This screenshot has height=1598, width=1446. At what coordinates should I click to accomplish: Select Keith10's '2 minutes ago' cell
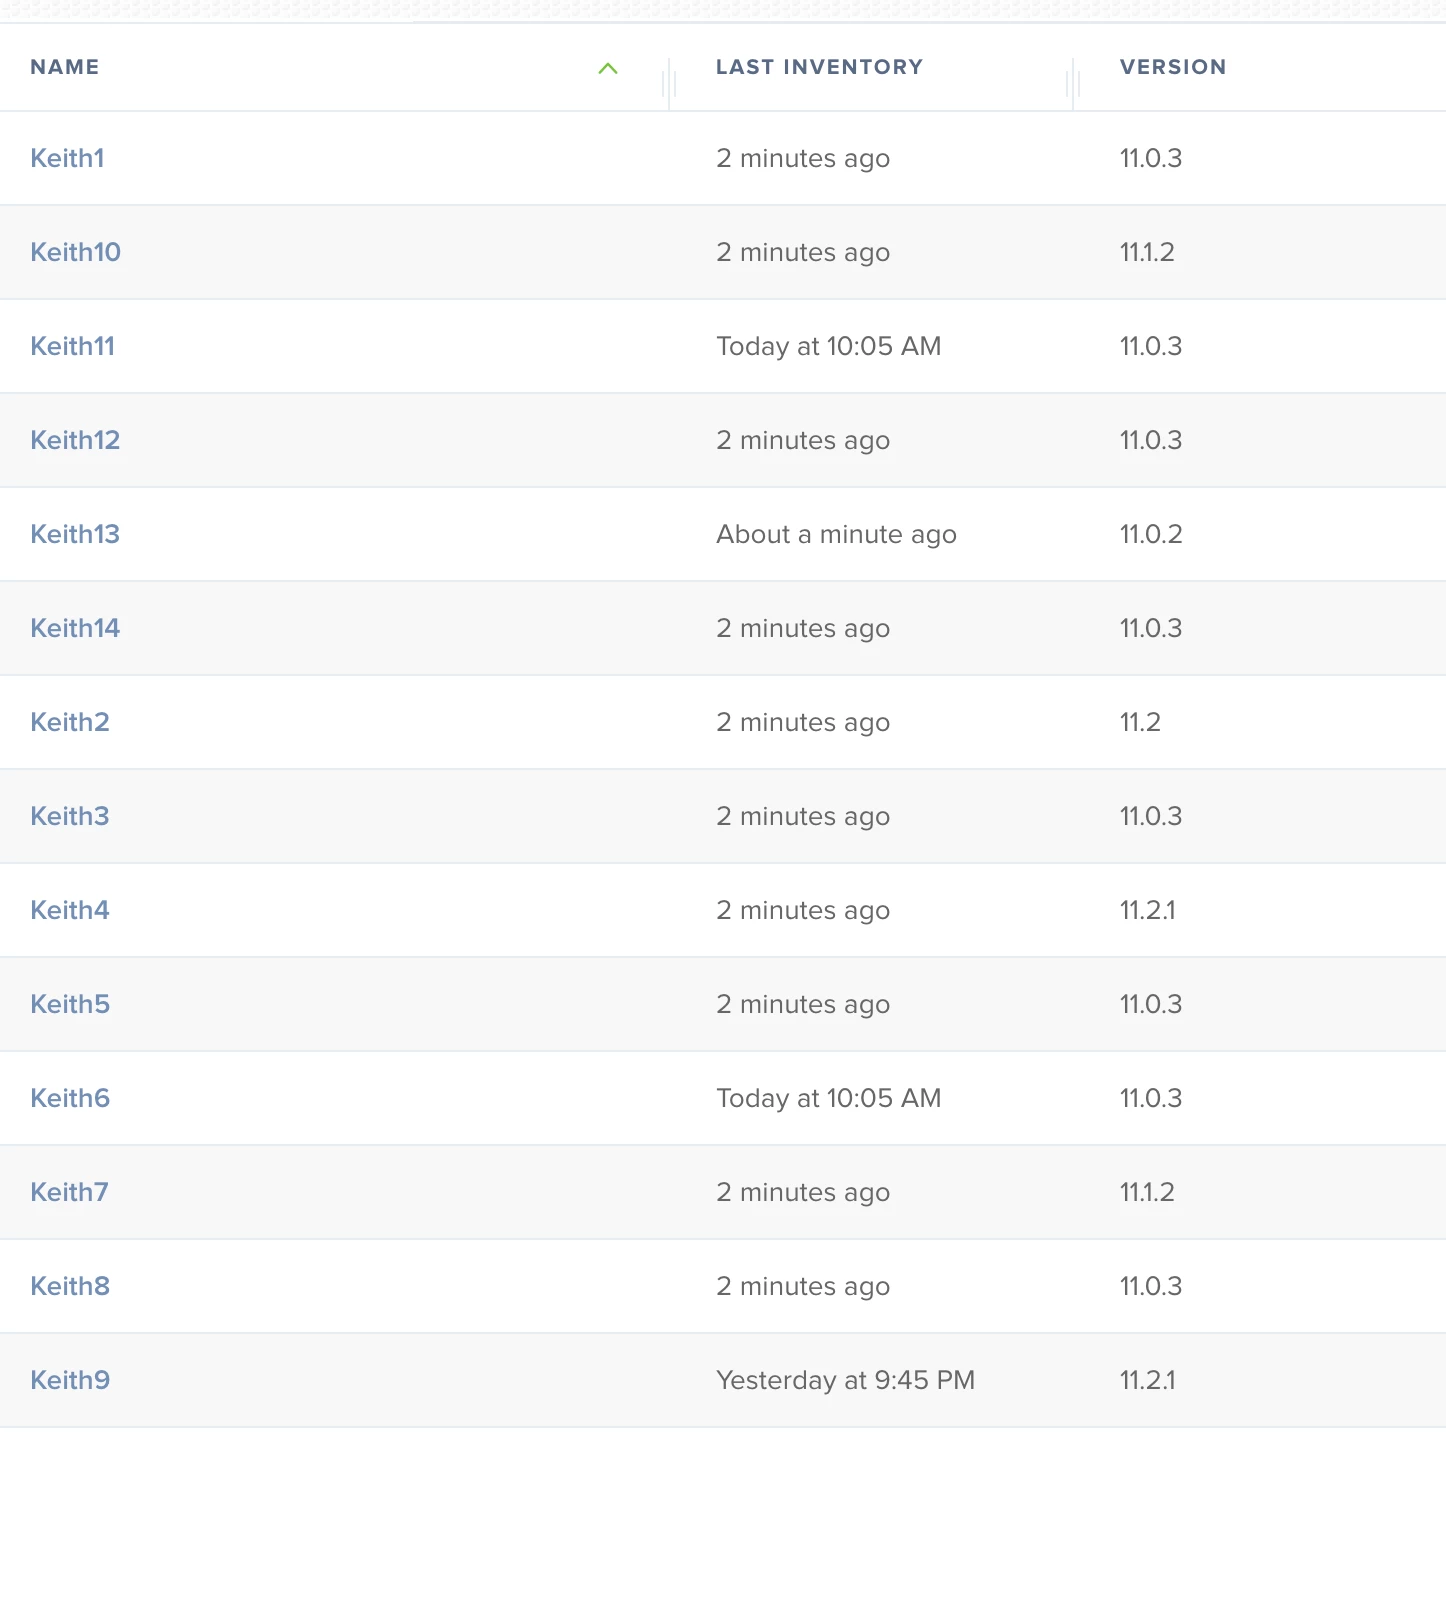point(803,253)
